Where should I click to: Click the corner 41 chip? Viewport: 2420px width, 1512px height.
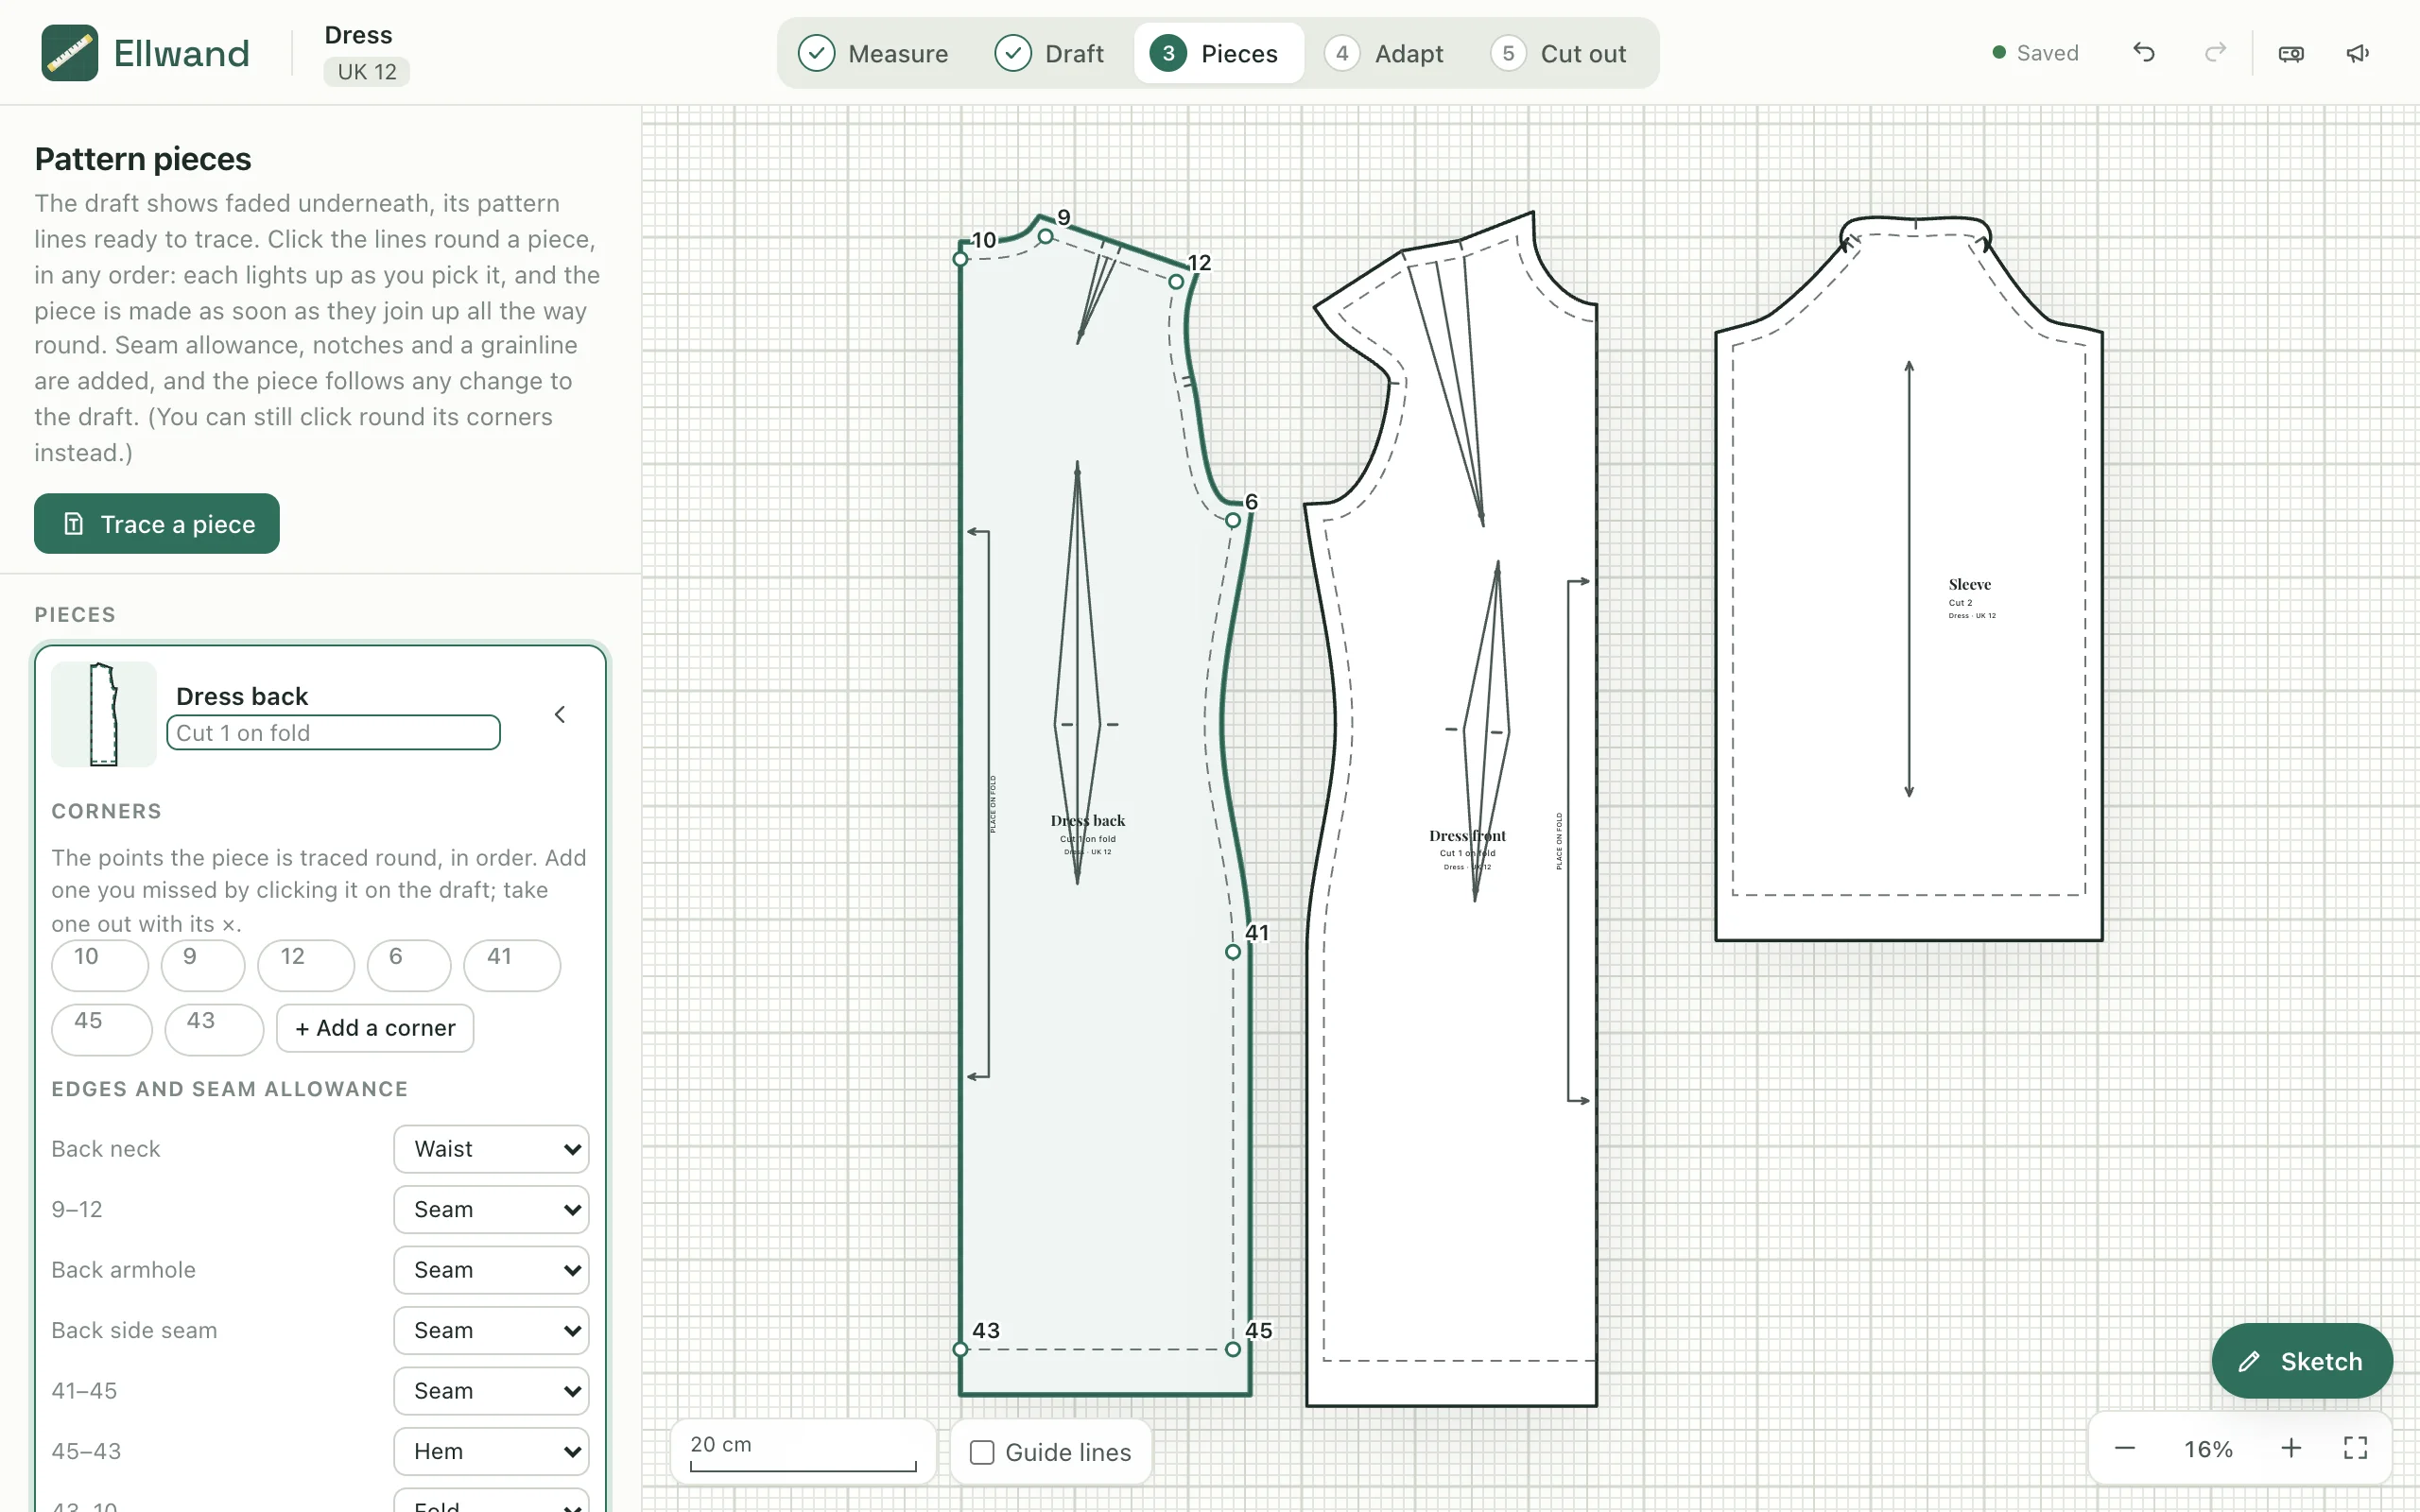tap(512, 965)
